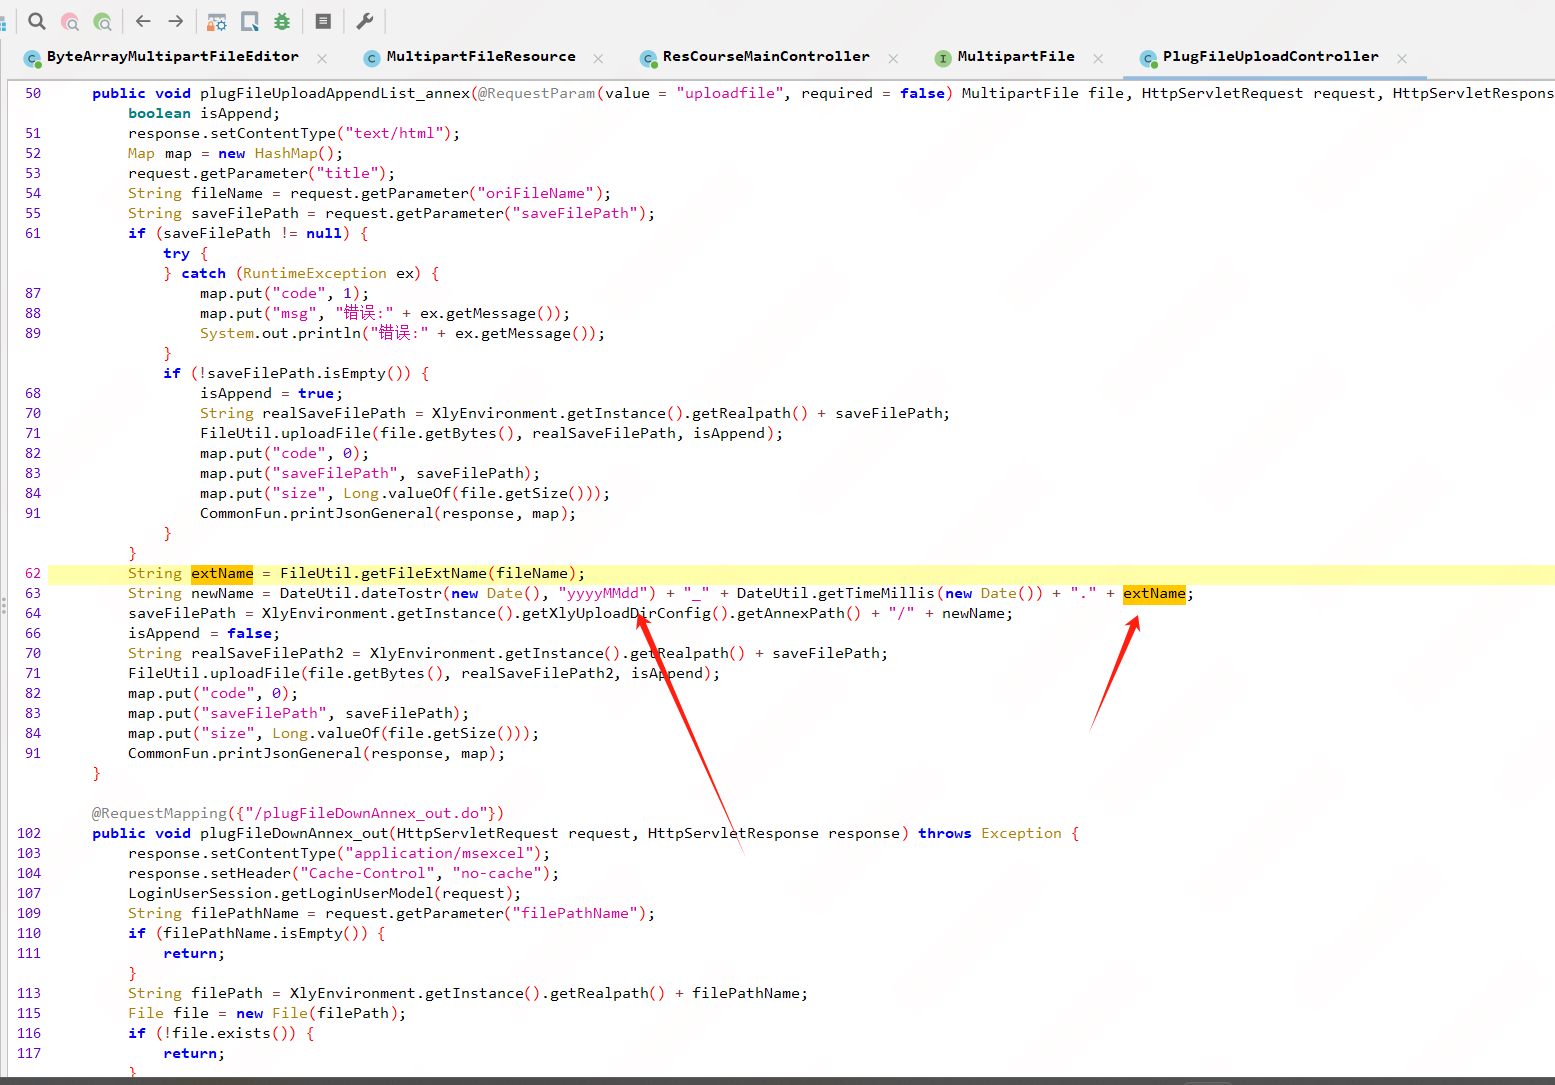The image size is (1555, 1085).
Task: Click the "no-cache" string literal
Action: click(x=497, y=873)
